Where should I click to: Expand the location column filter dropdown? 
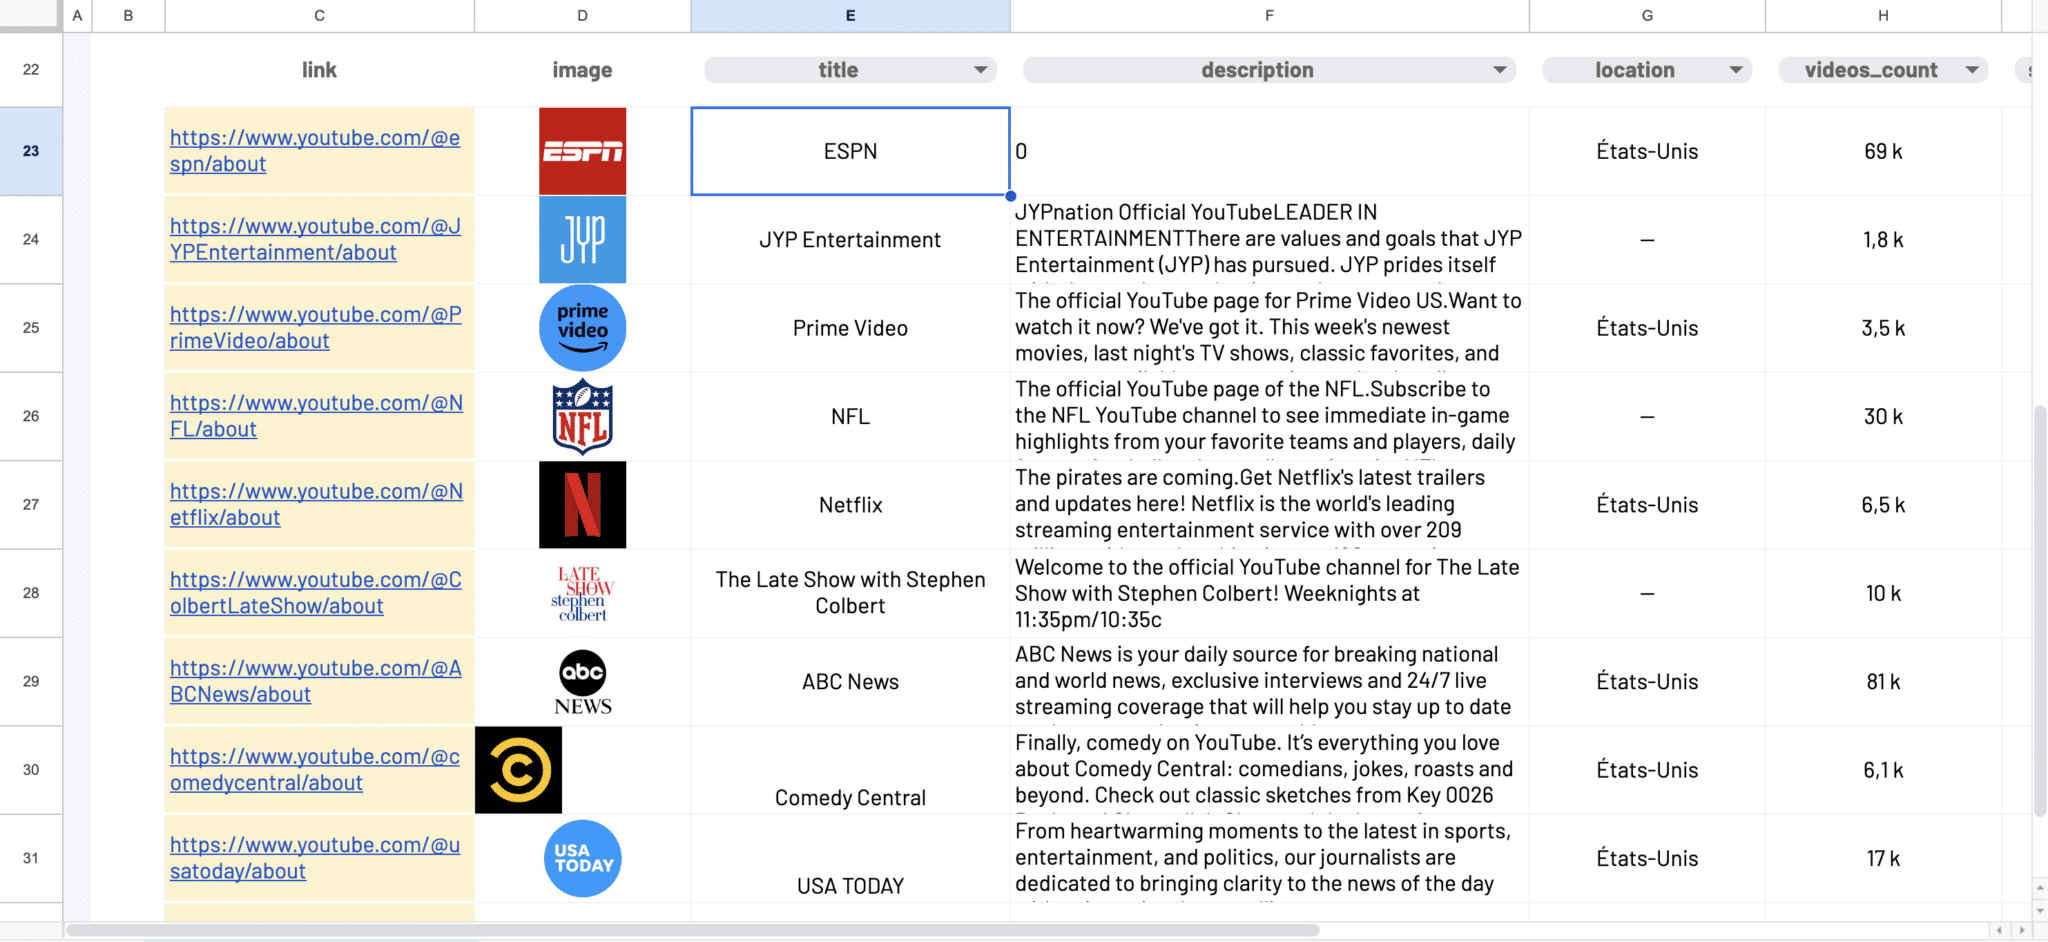[x=1736, y=70]
